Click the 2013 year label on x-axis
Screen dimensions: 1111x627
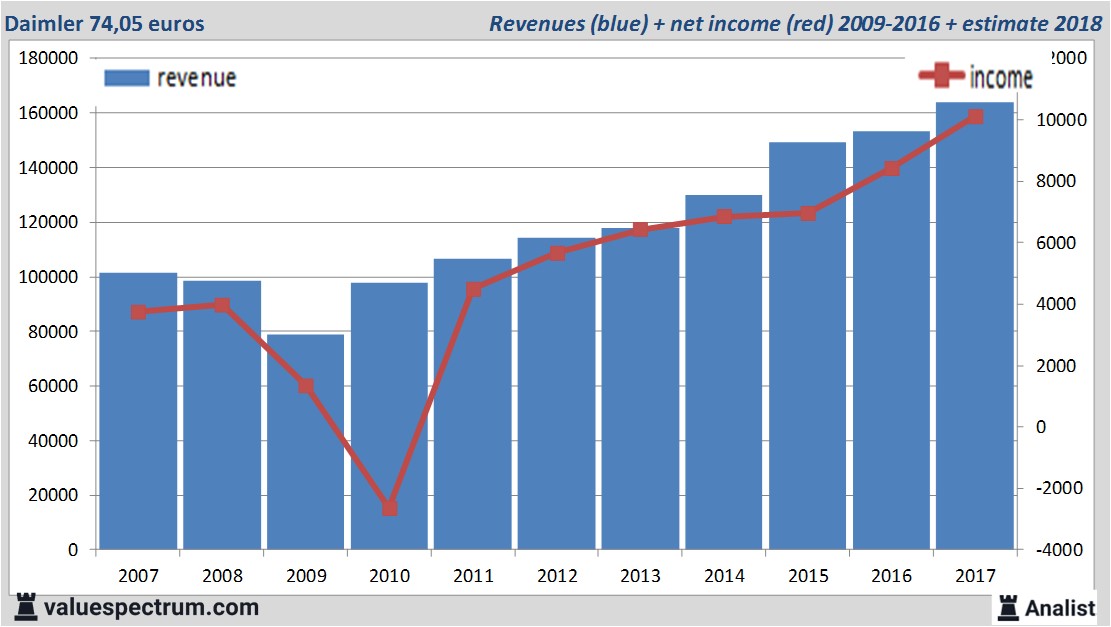tap(640, 575)
